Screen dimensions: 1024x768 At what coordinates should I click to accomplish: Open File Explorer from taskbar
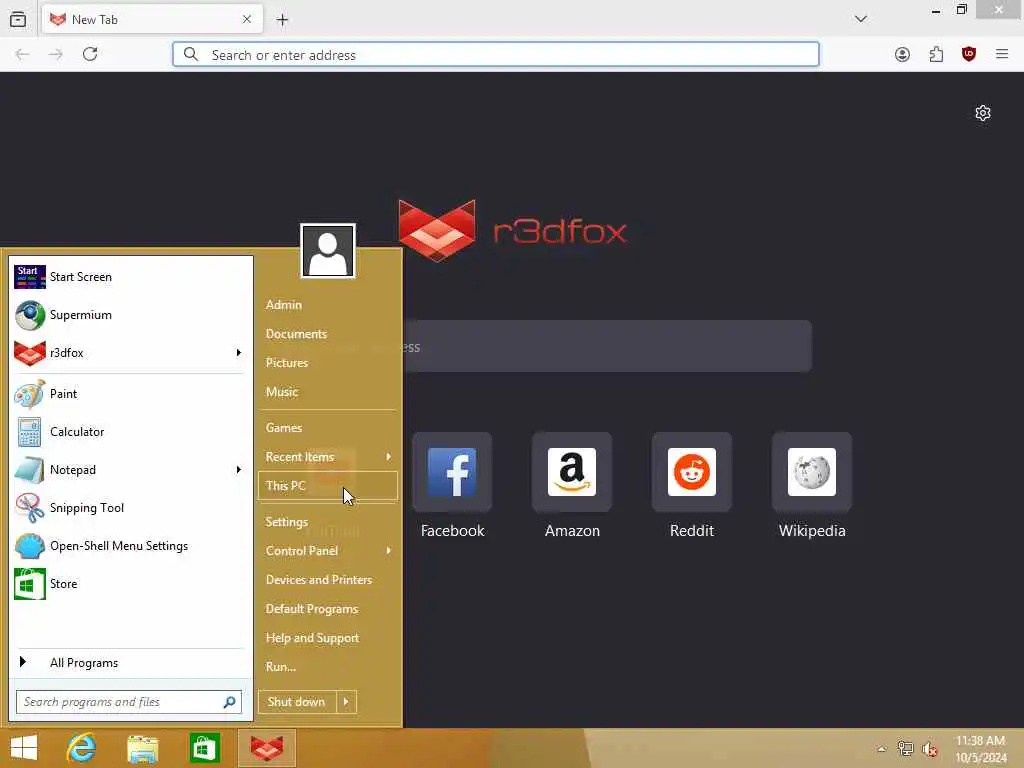[x=143, y=748]
